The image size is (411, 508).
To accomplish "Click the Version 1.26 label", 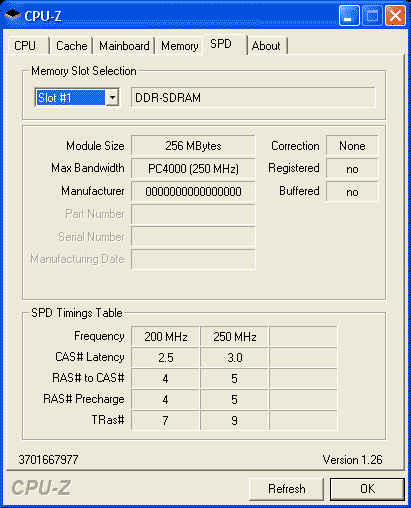I will [x=352, y=460].
